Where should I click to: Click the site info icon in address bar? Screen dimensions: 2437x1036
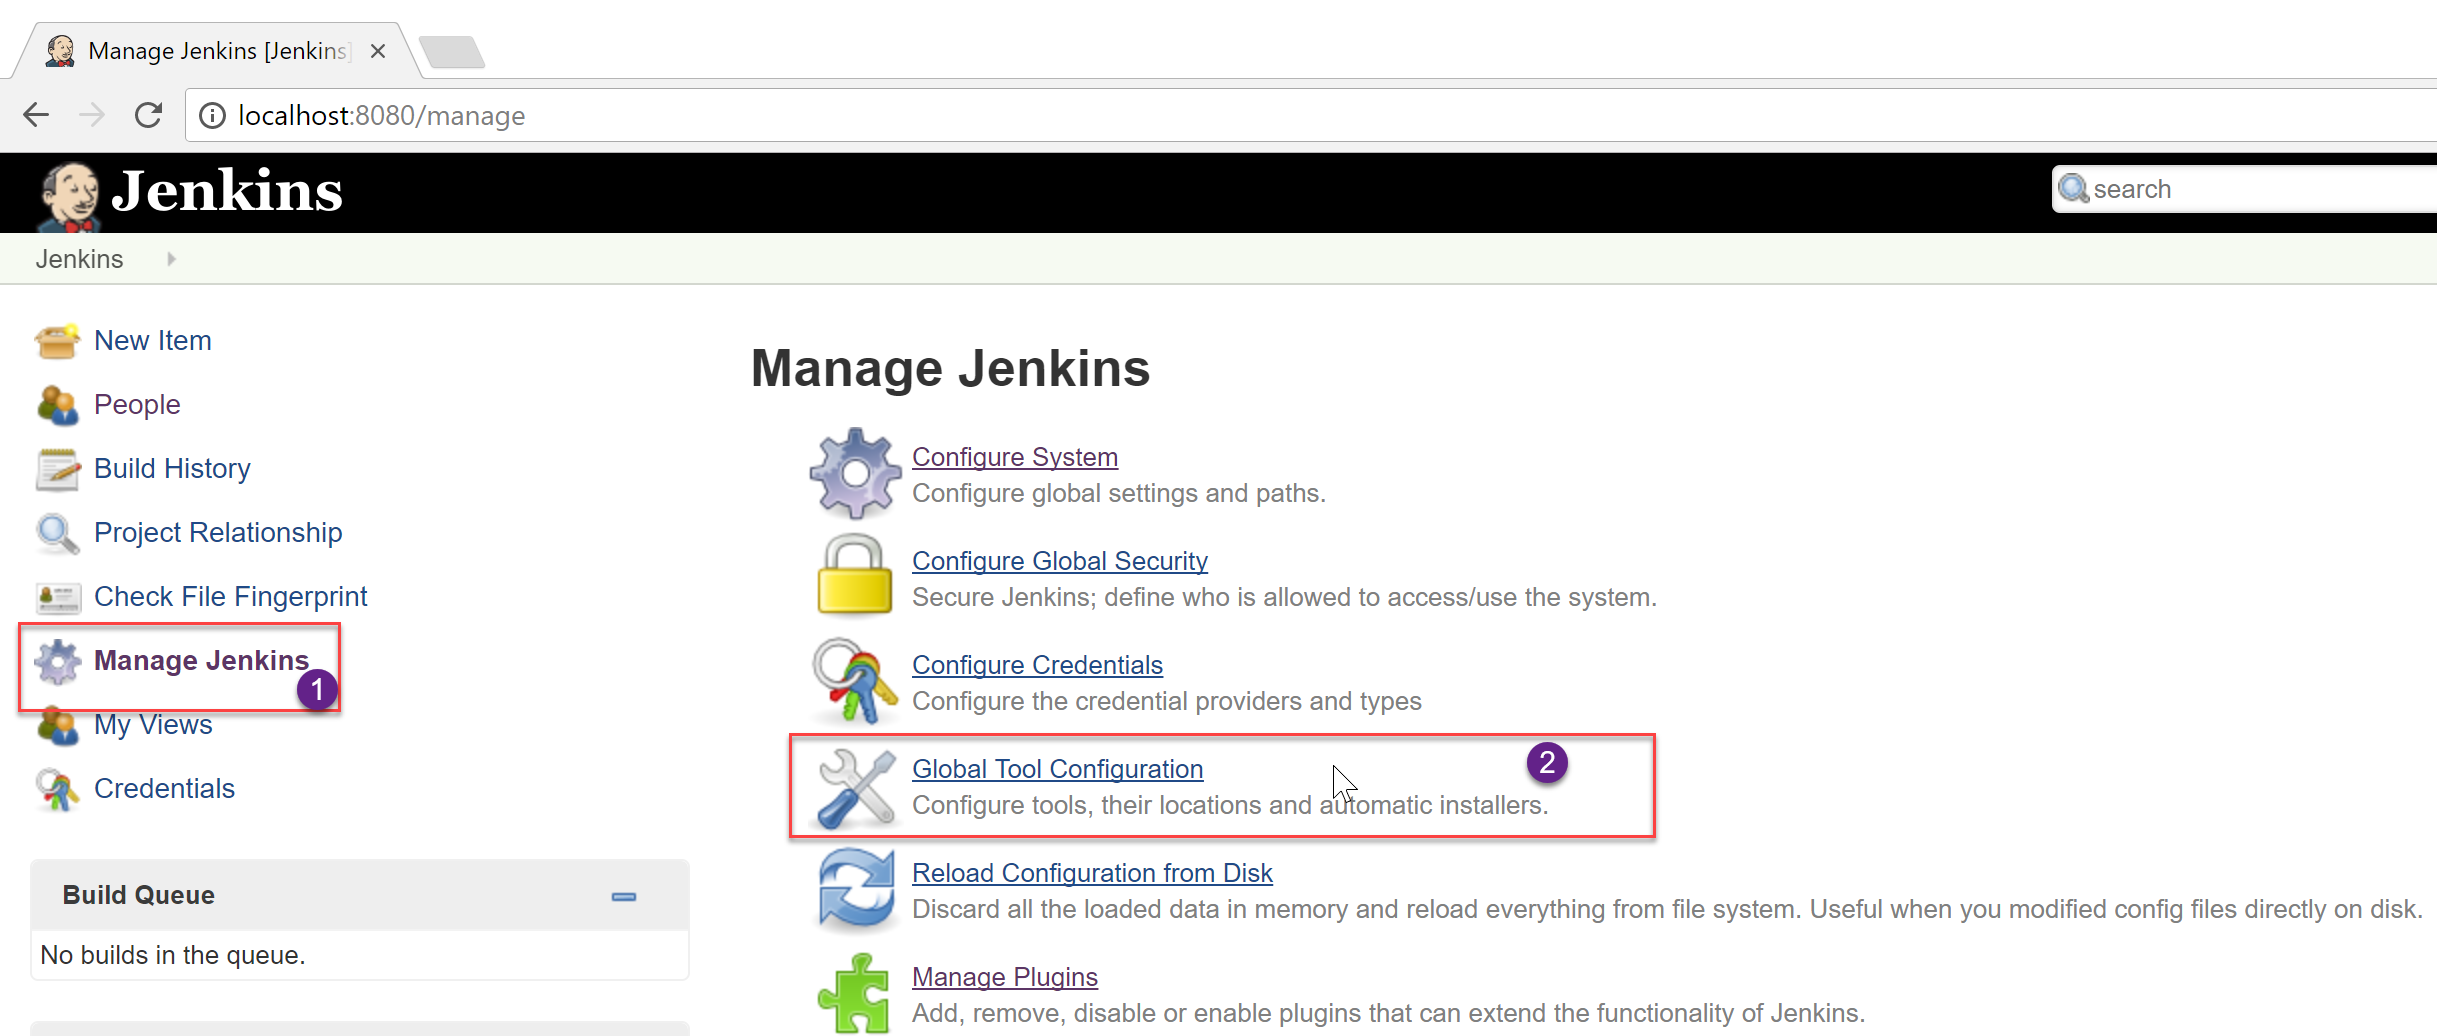(212, 116)
